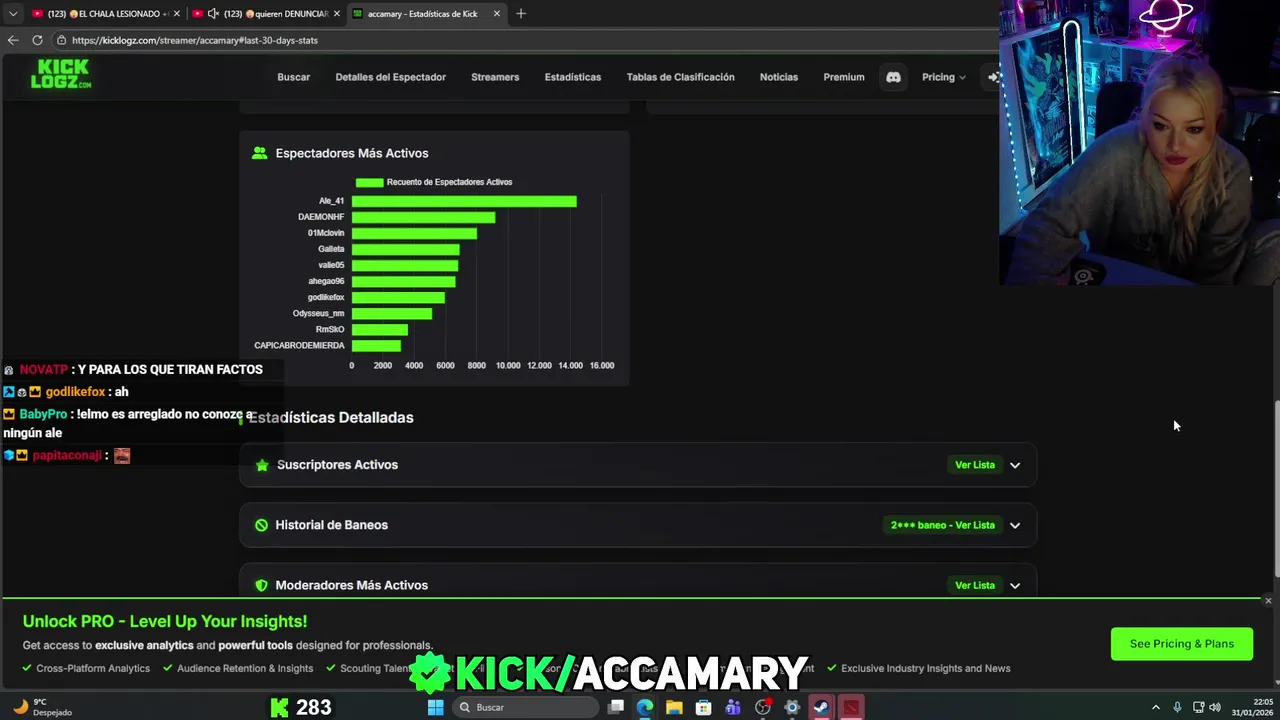Click Ver Lista for Moderadores Más Activos
Screen dimensions: 1280x720
pos(974,585)
